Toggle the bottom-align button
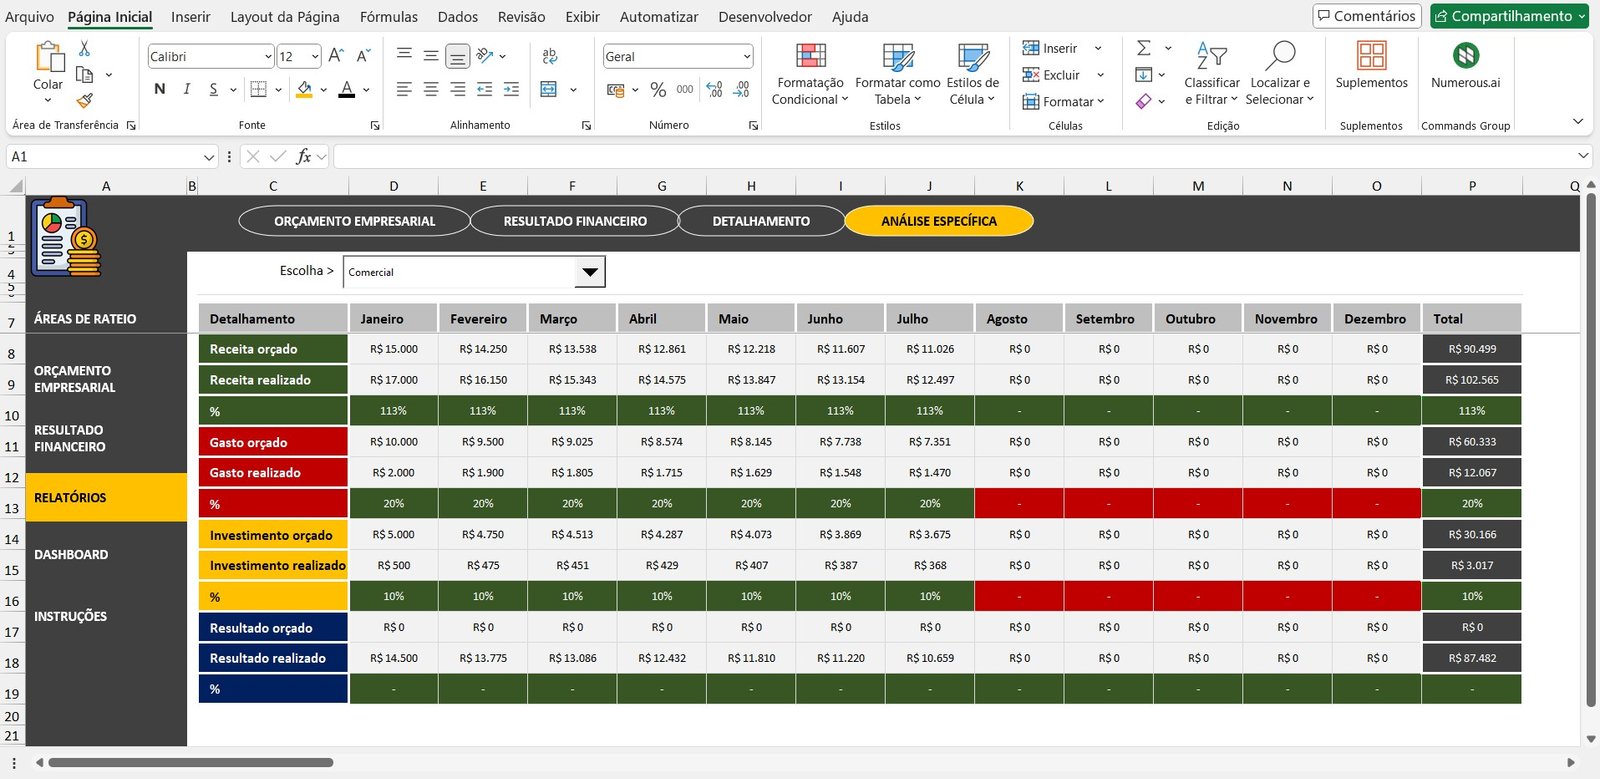This screenshot has width=1600, height=779. (x=457, y=57)
